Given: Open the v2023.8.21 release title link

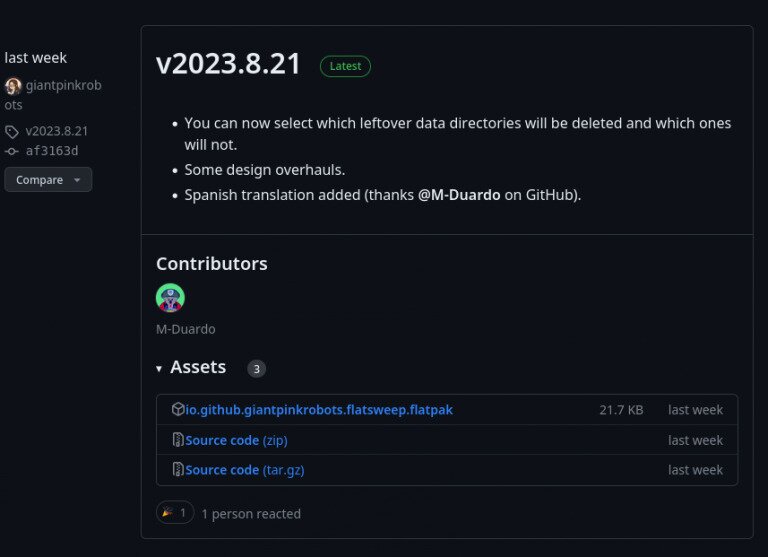Looking at the screenshot, I should pos(228,64).
